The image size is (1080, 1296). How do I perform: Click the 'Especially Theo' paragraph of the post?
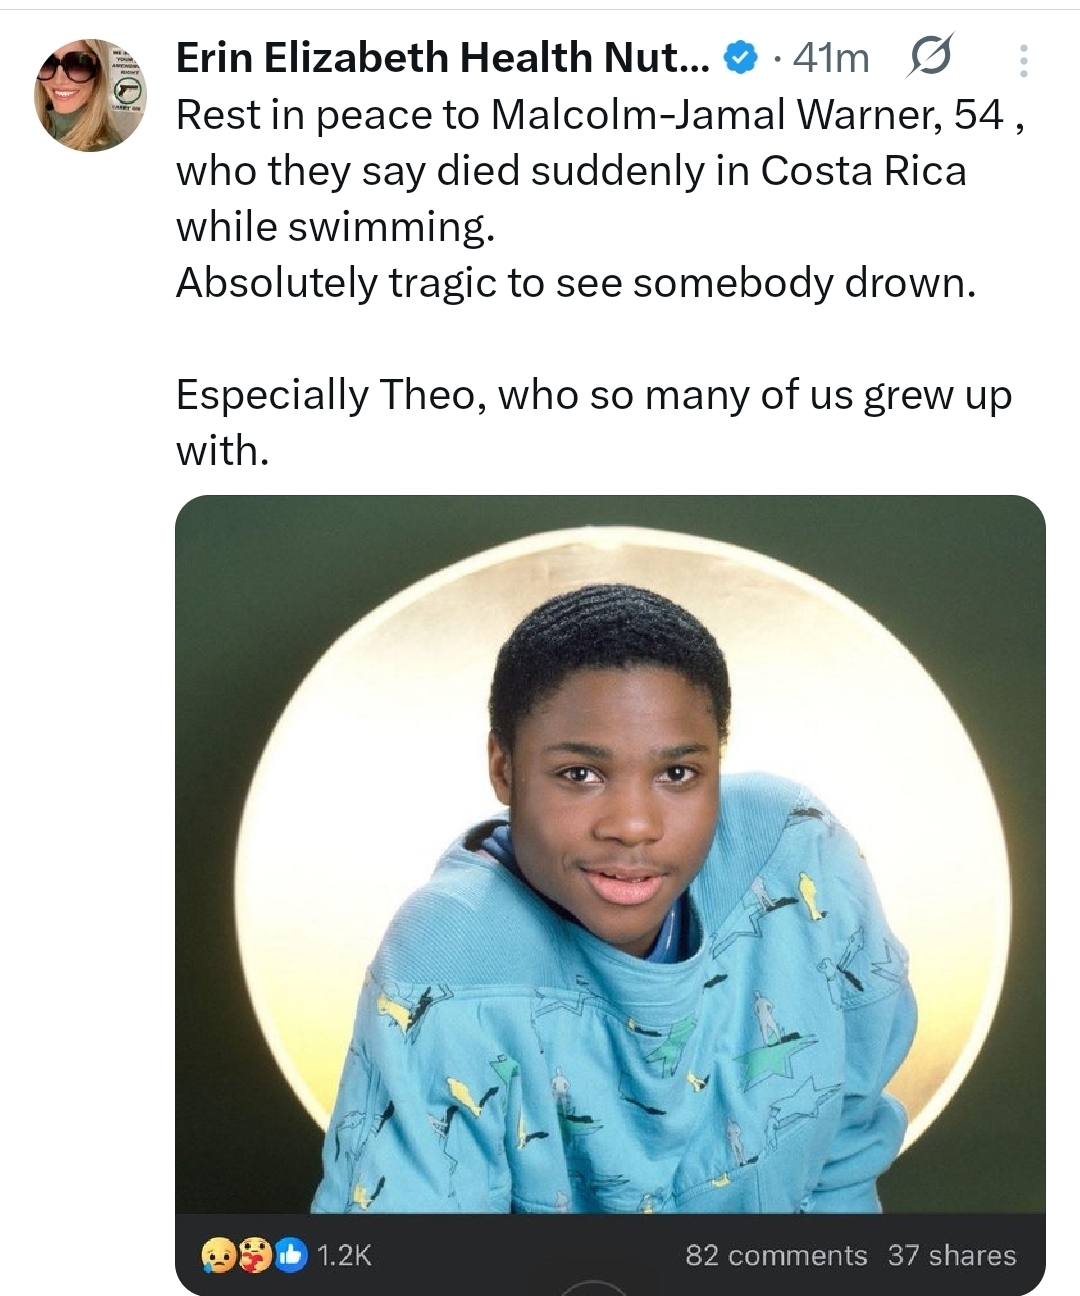coord(594,422)
